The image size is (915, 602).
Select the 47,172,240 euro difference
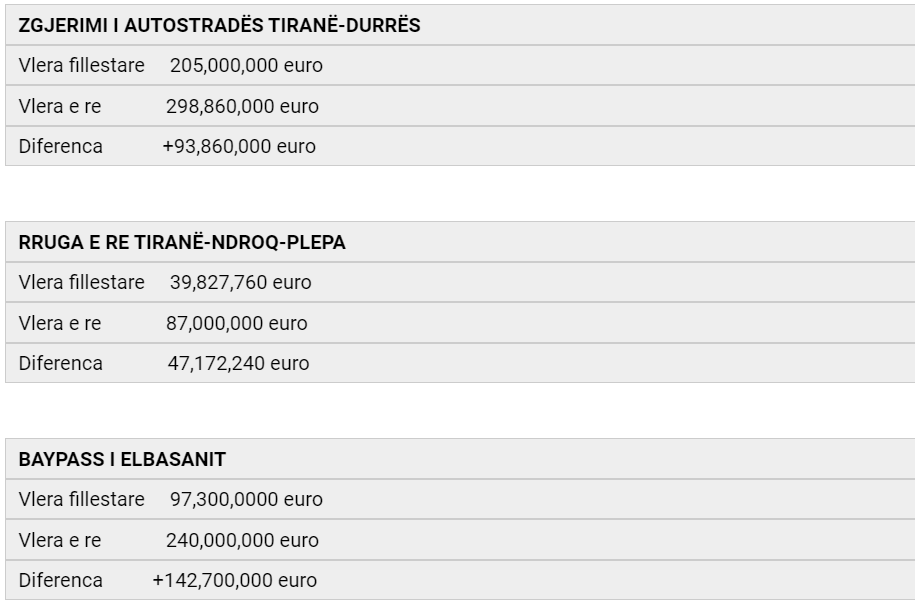coord(238,364)
